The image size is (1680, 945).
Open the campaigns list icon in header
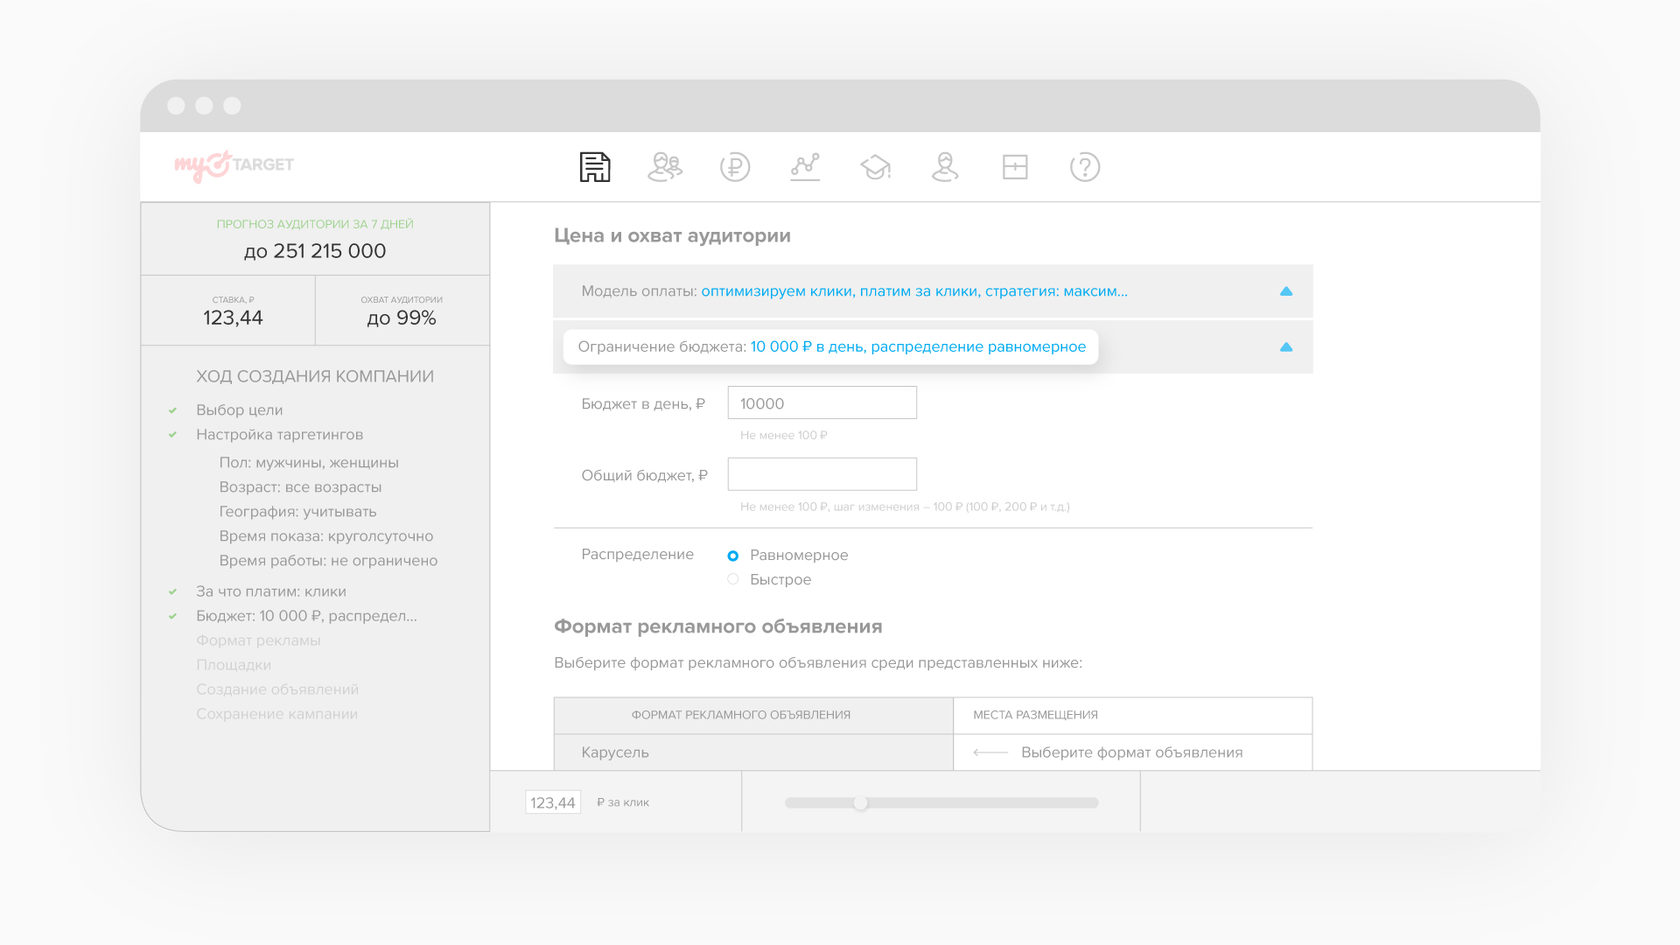click(x=595, y=167)
